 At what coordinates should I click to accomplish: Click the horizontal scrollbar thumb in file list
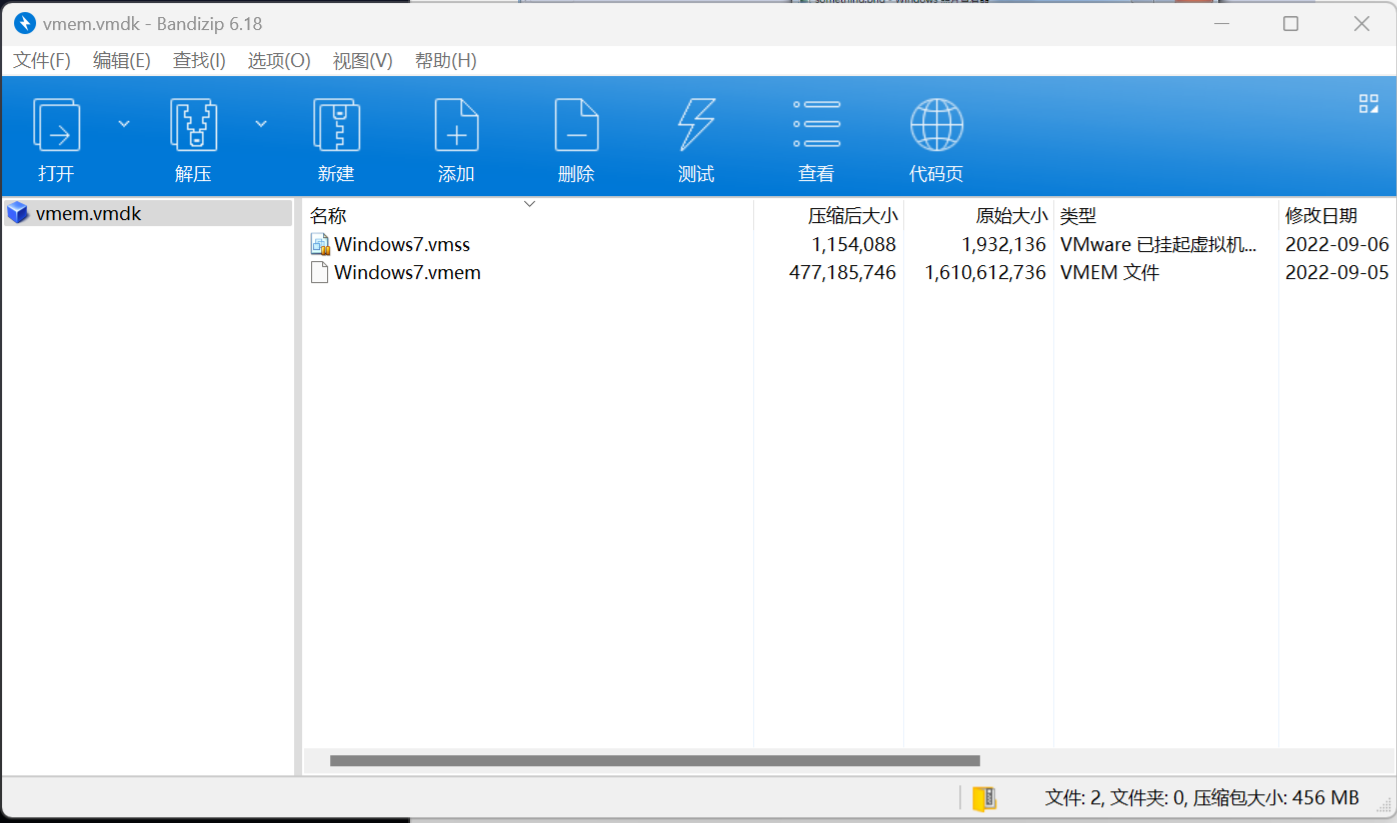pos(655,761)
